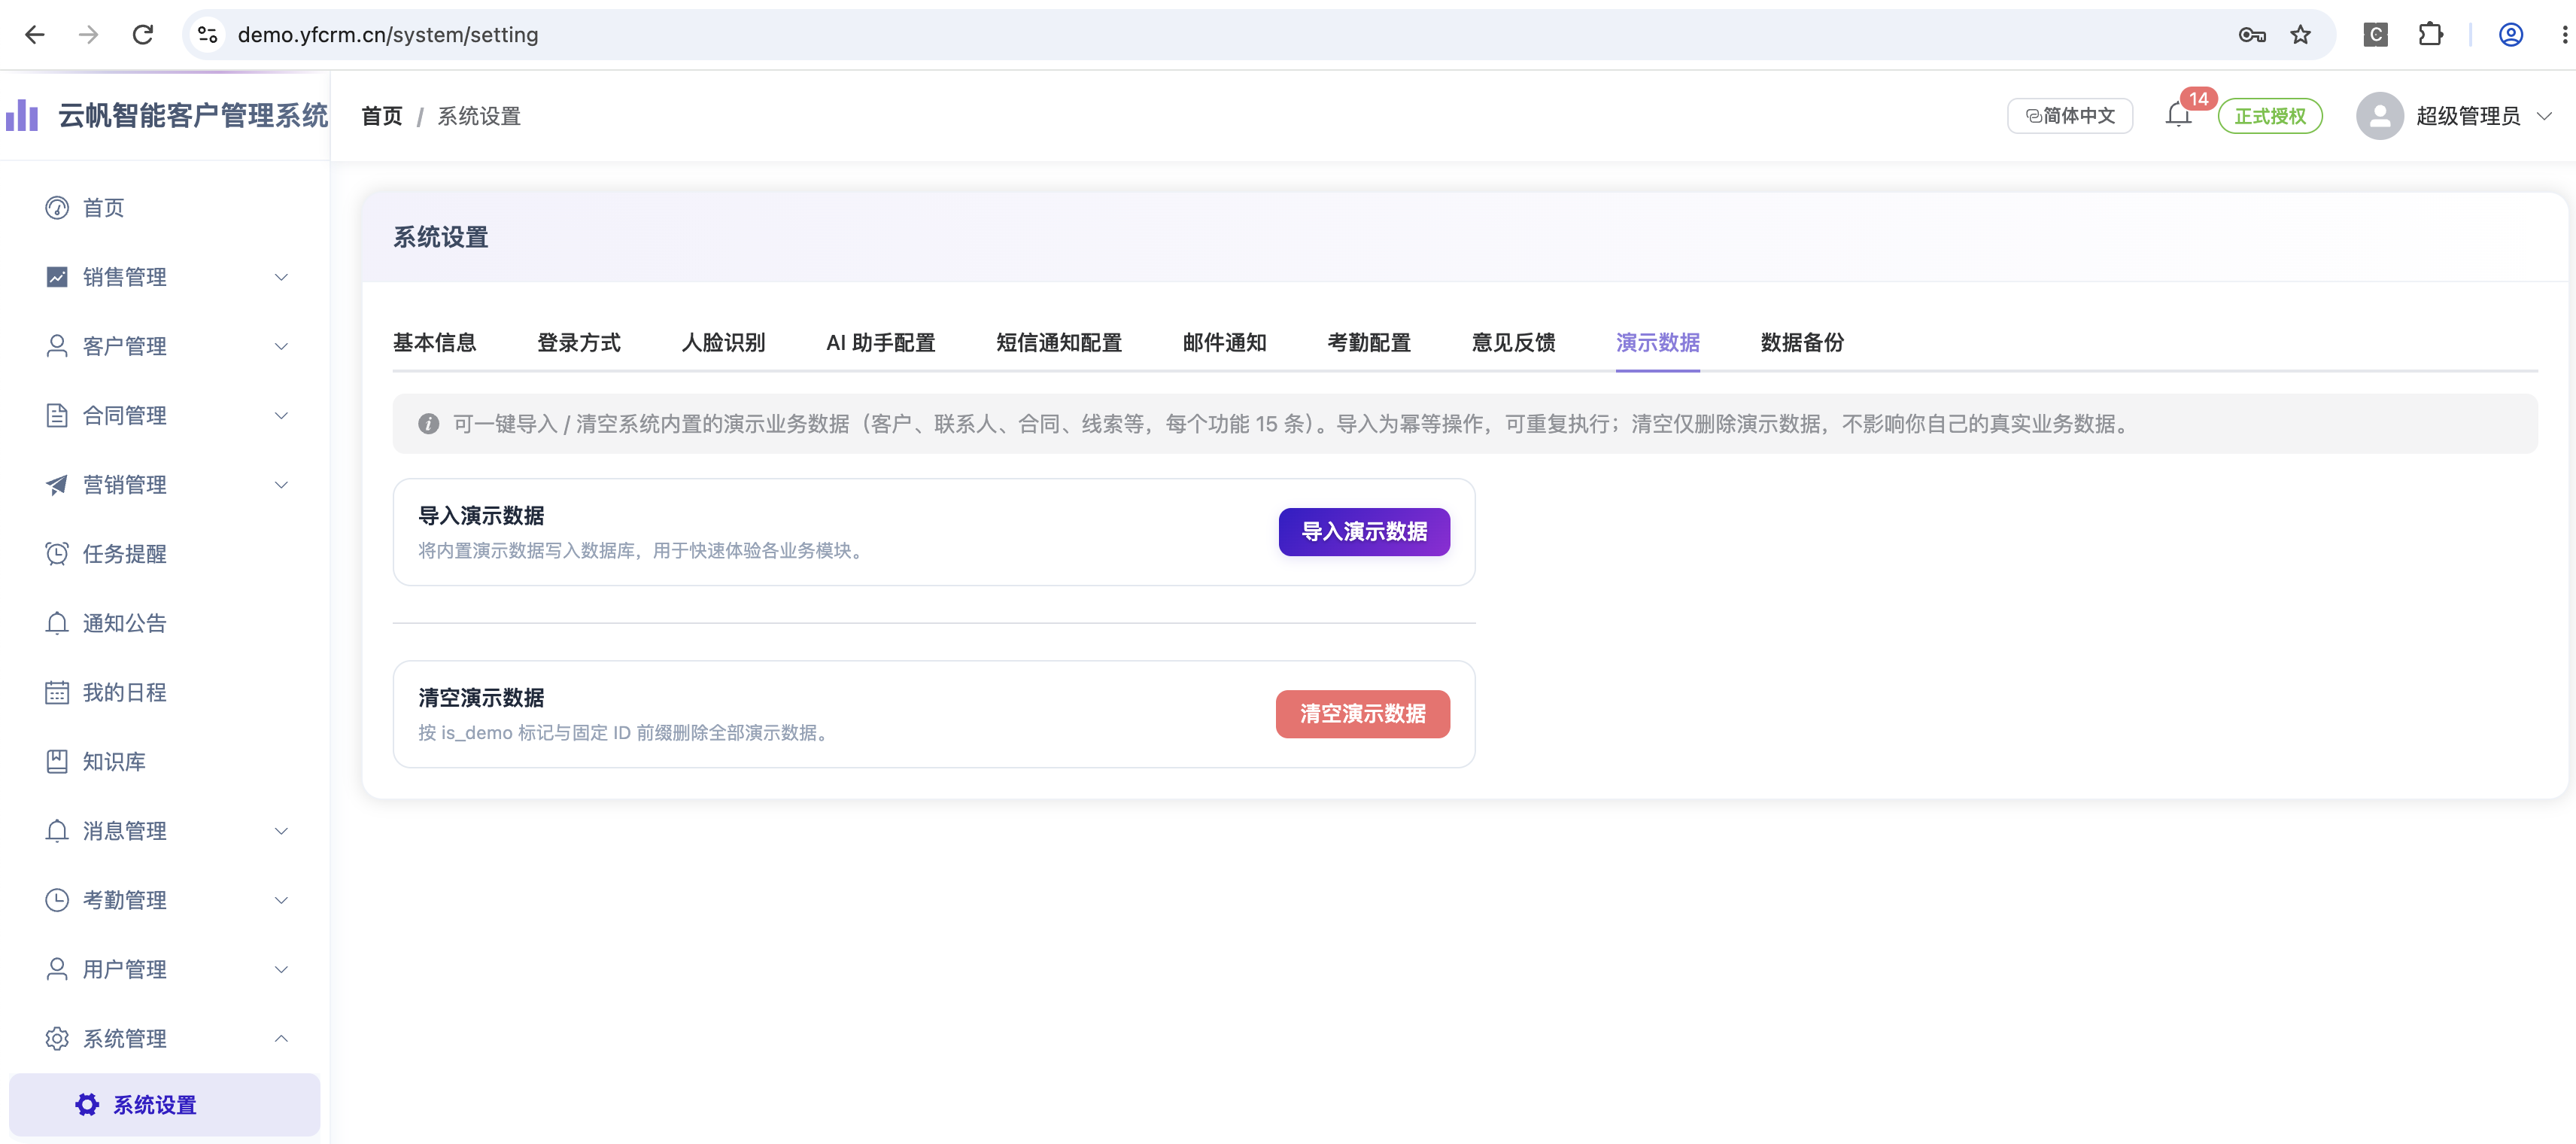Viewport: 2576px width, 1144px height.
Task: Click the 消息管理 bell icon
Action: point(57,831)
